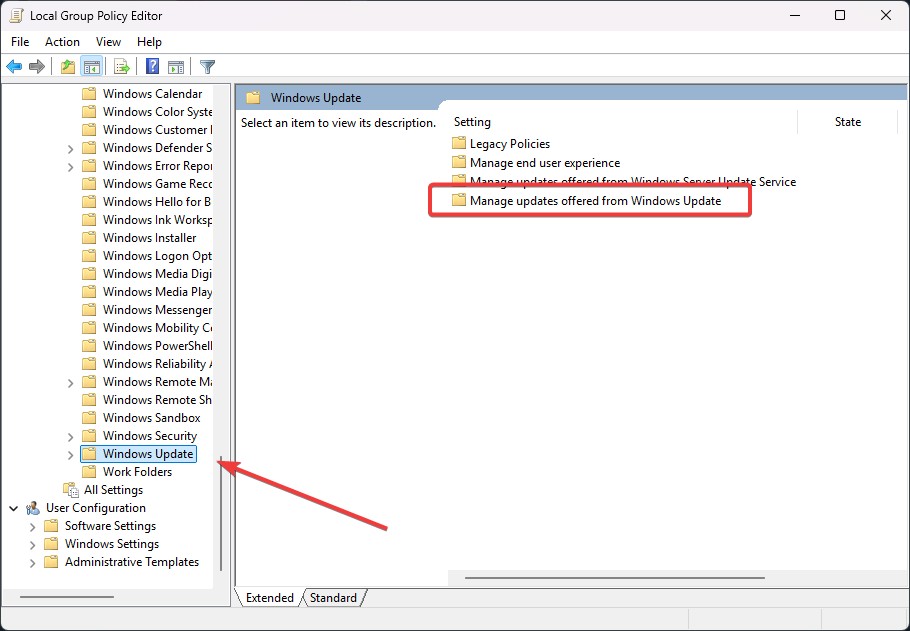The height and width of the screenshot is (631, 910).
Task: Expand Windows Settings under User Configuration
Action: coord(32,545)
